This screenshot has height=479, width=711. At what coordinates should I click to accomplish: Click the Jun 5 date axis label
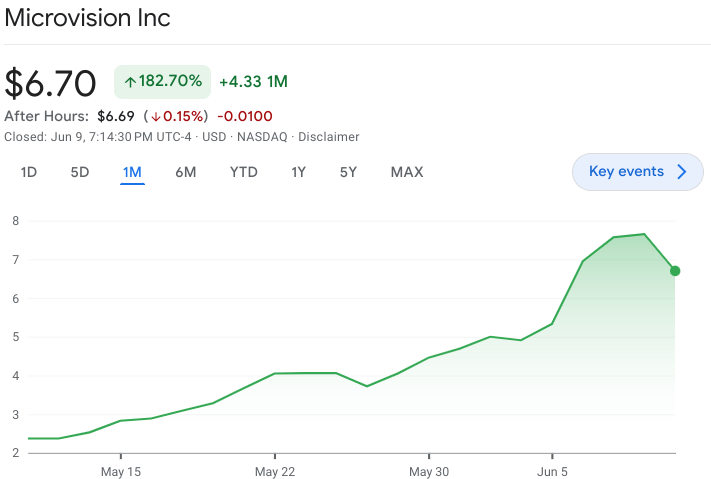(x=552, y=471)
